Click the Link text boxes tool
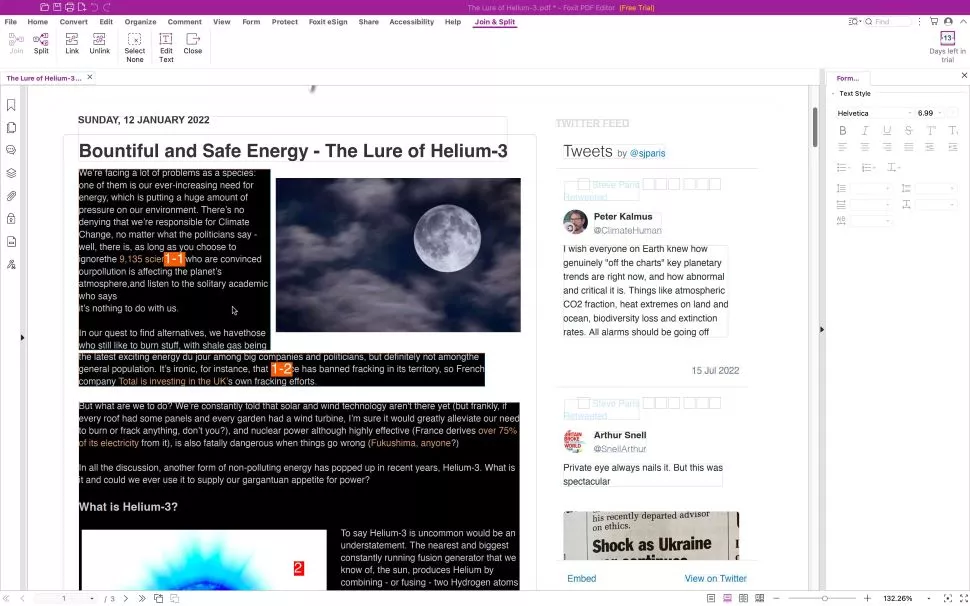Screen dimensions: 970x606 [72, 44]
